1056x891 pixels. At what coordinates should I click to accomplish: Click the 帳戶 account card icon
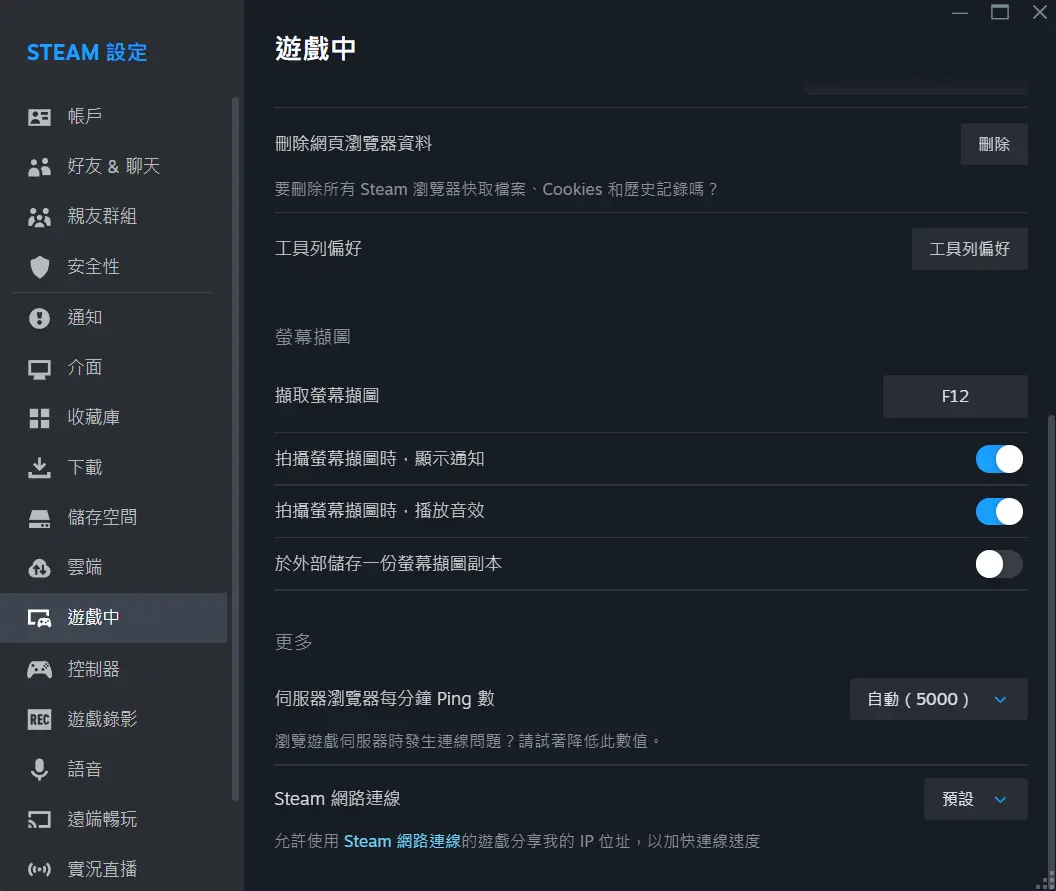(x=39, y=117)
